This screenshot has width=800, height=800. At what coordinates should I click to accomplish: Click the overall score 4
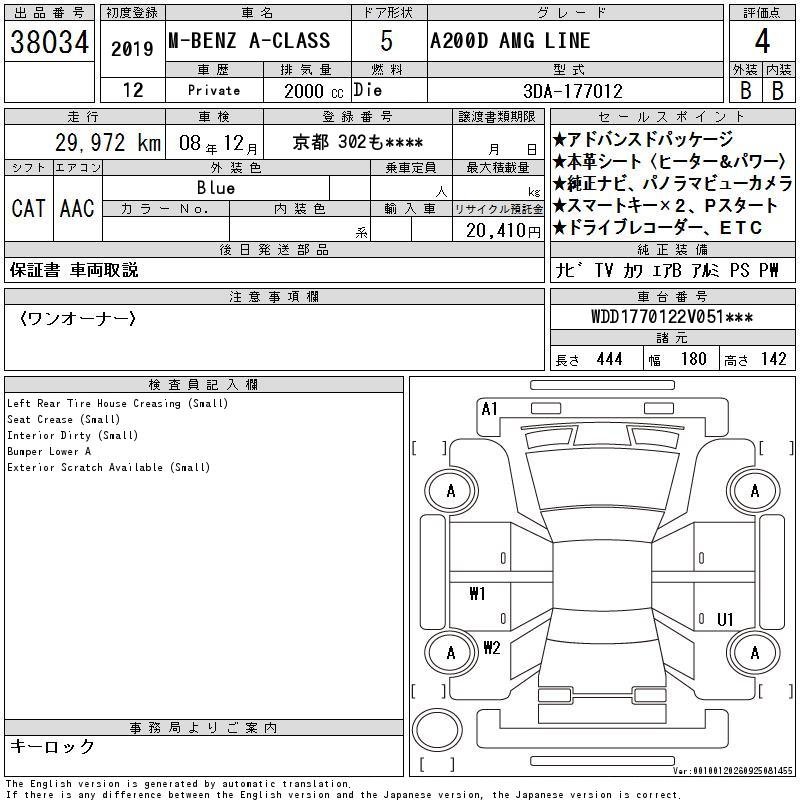click(x=762, y=41)
